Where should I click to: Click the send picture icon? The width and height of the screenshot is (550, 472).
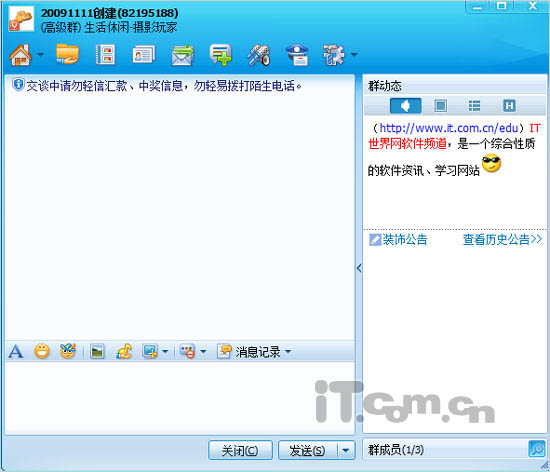(97, 352)
